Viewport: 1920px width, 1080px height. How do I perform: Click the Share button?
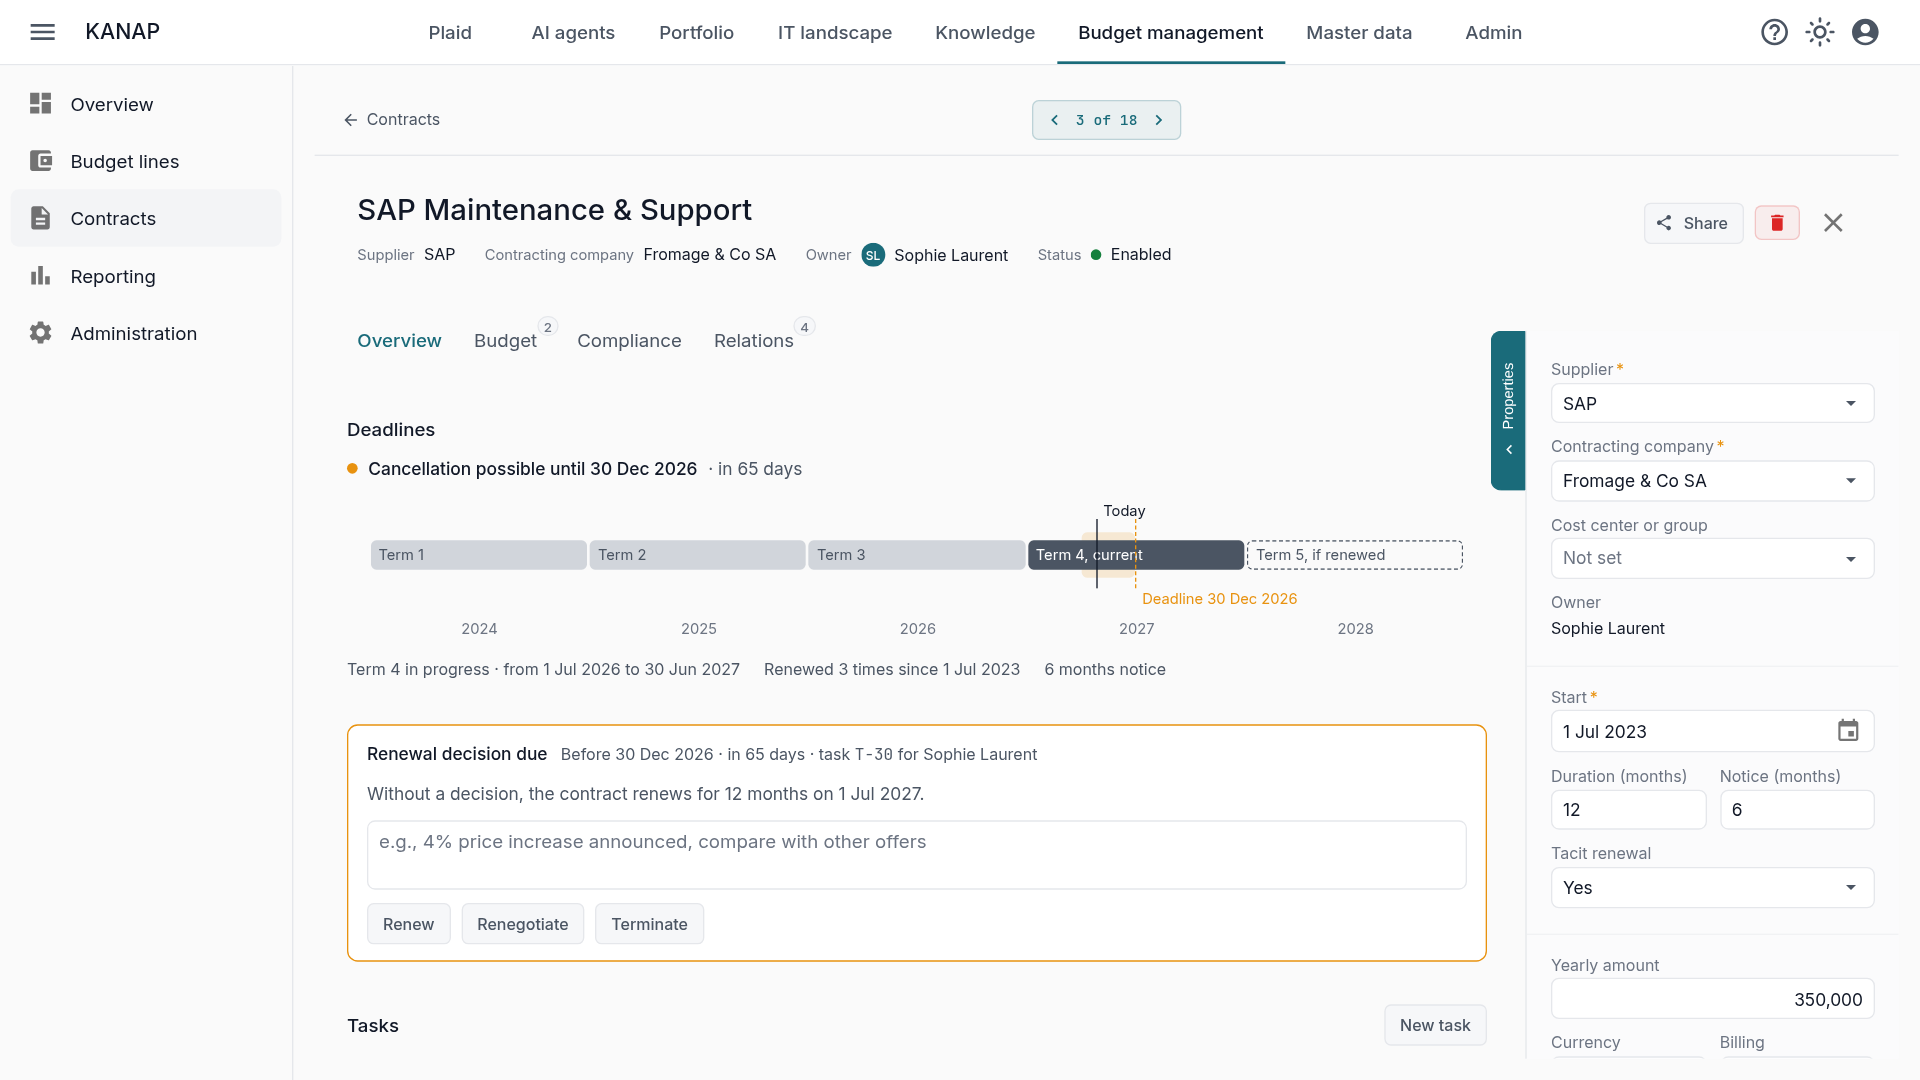tap(1693, 223)
